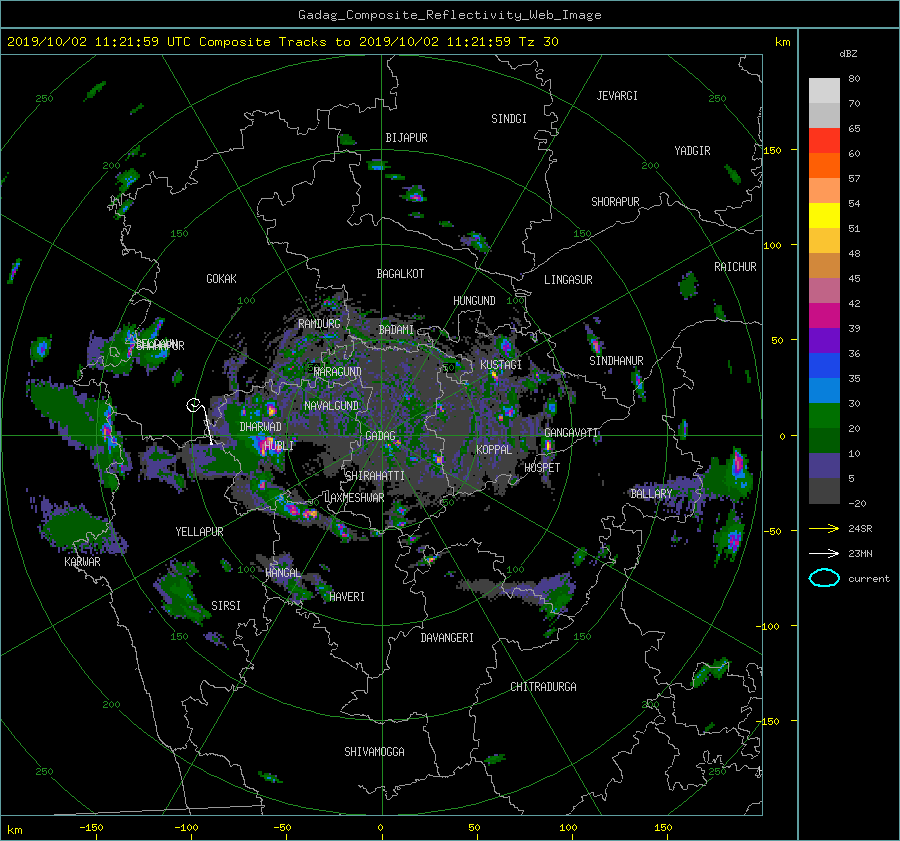Screen dimensions: 900x841
Task: Click the '-100' tick on right km axis
Action: (767, 626)
